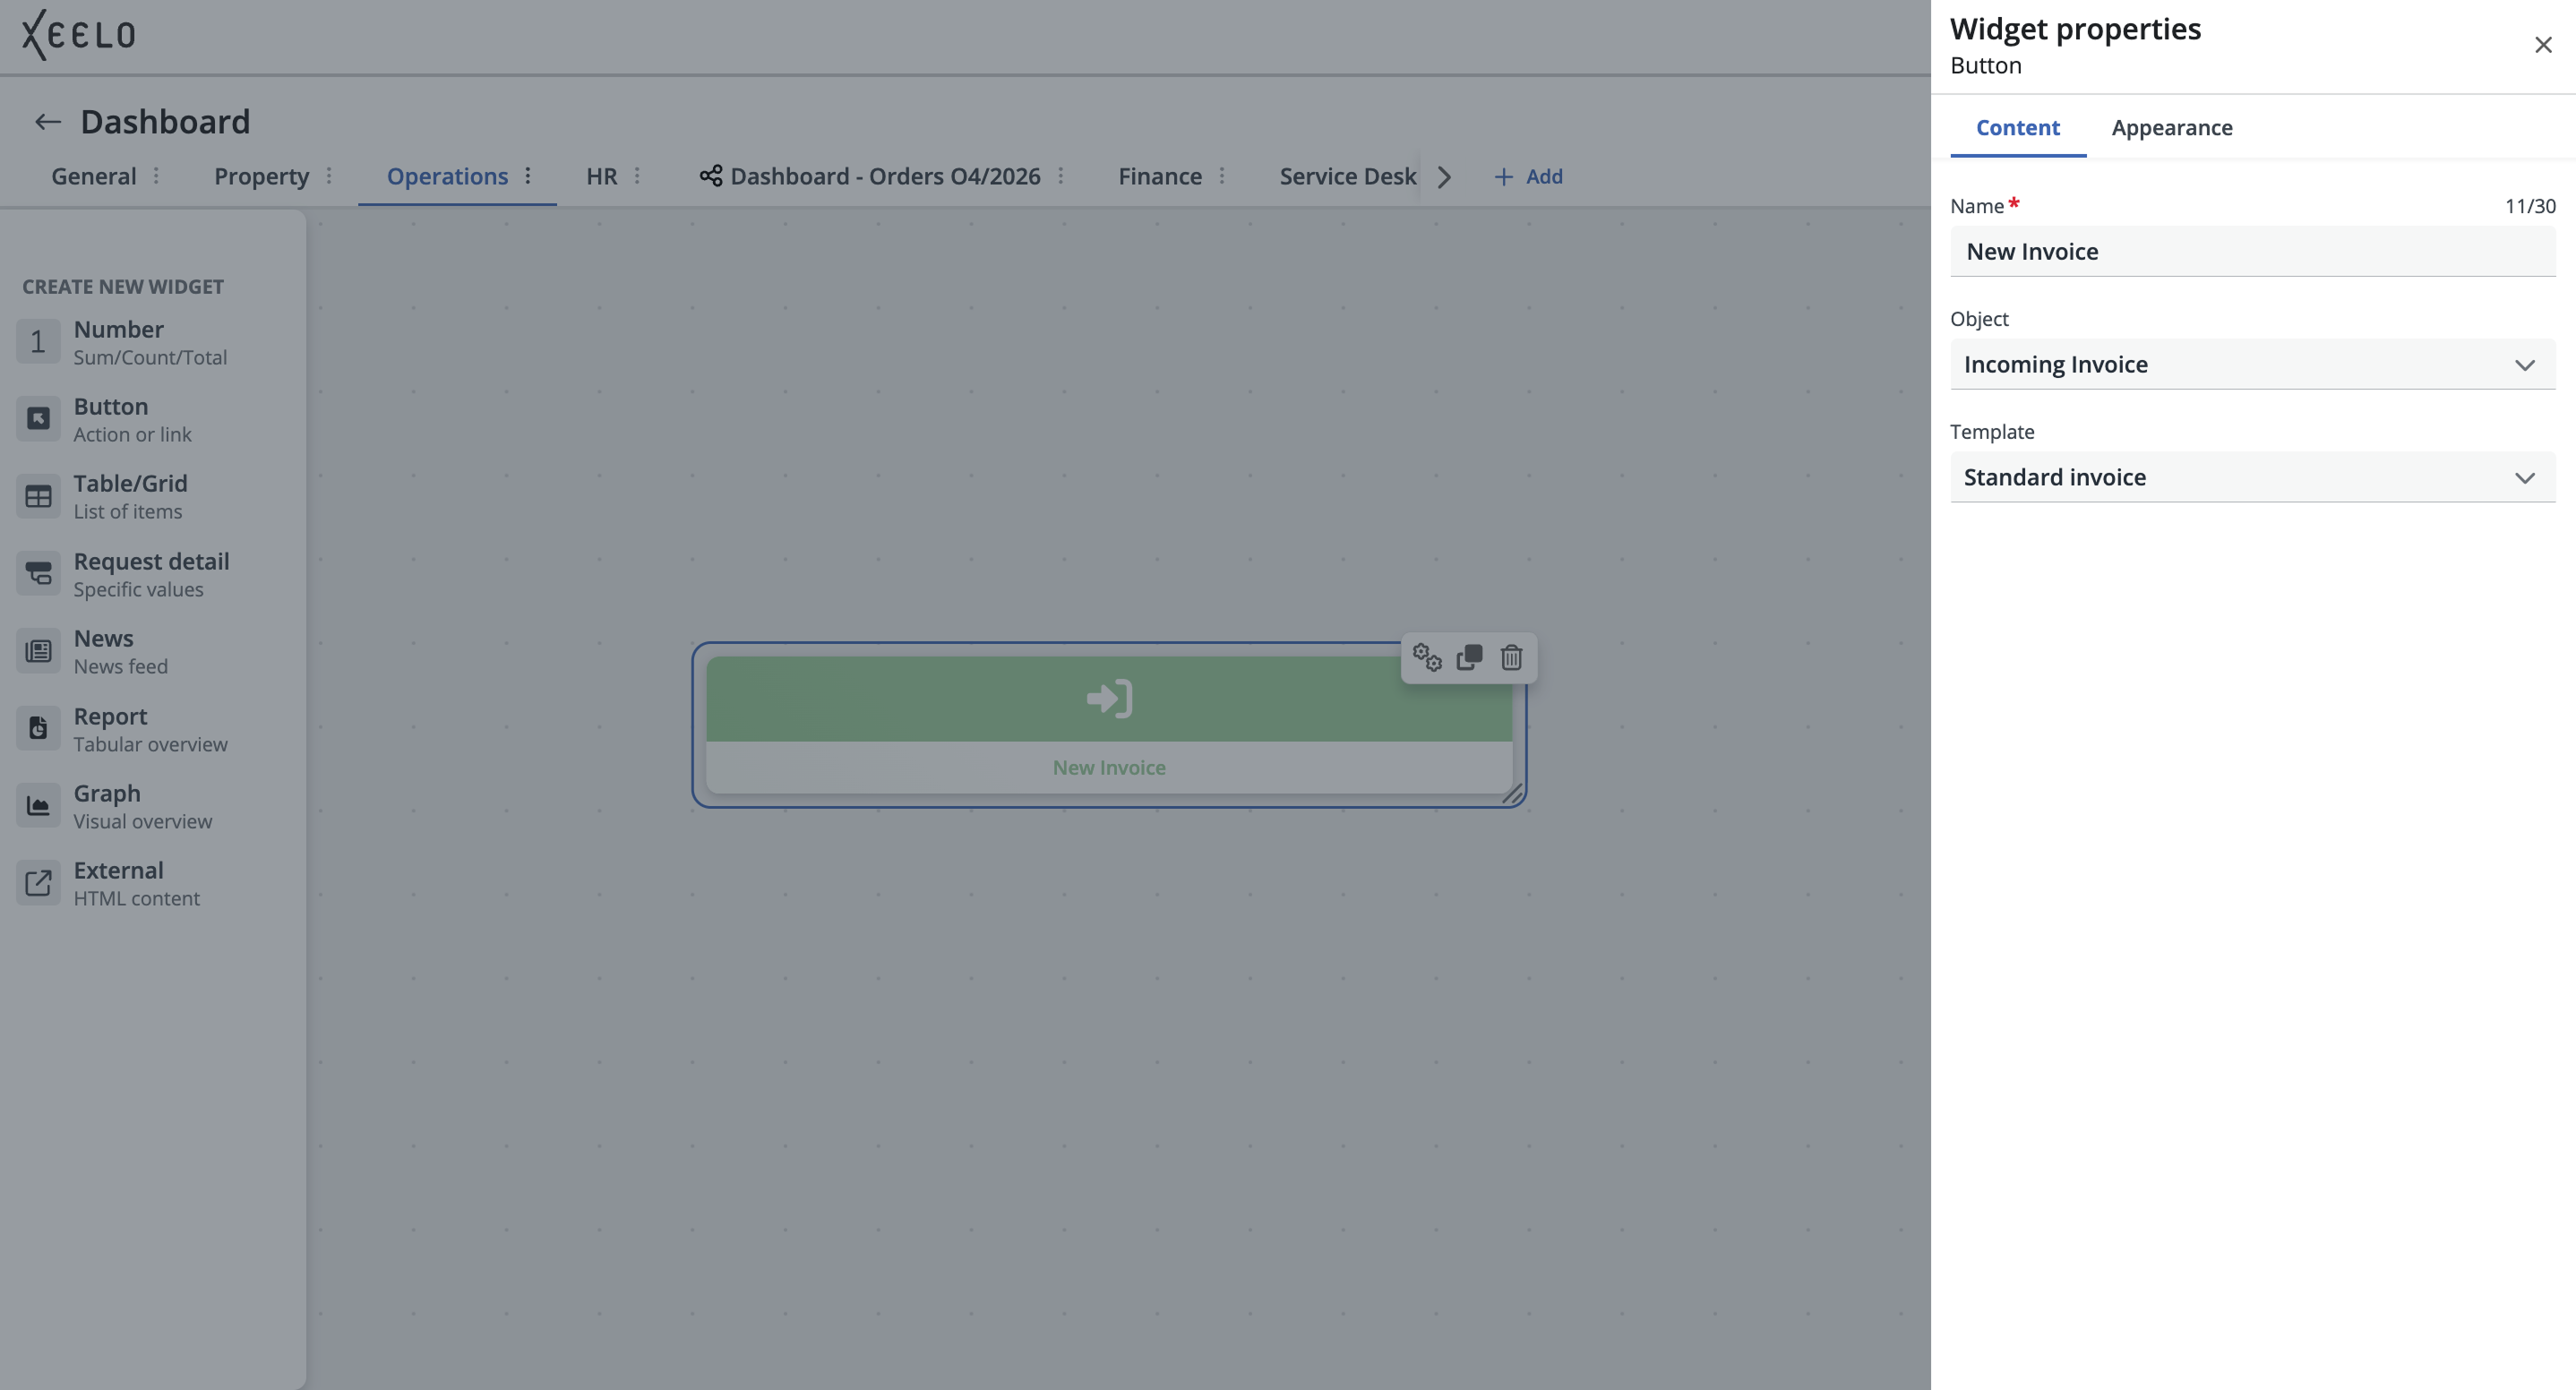The width and height of the screenshot is (2576, 1390).
Task: Click News feed widget label
Action: [120, 651]
